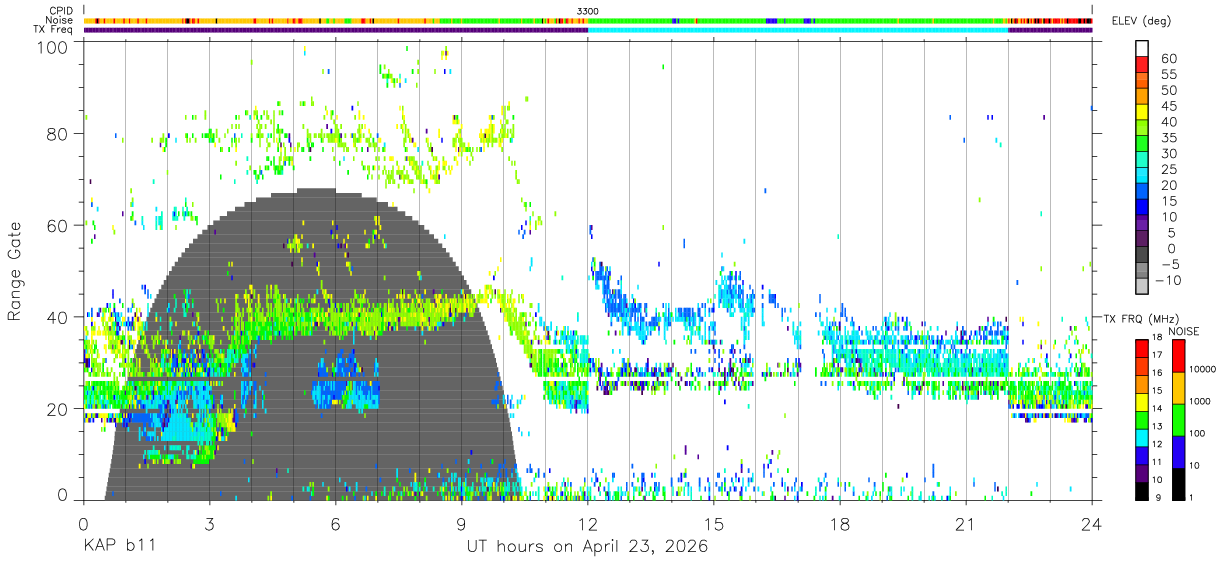
Task: Click the 35 label on ELEV color bar
Action: (x=1167, y=138)
